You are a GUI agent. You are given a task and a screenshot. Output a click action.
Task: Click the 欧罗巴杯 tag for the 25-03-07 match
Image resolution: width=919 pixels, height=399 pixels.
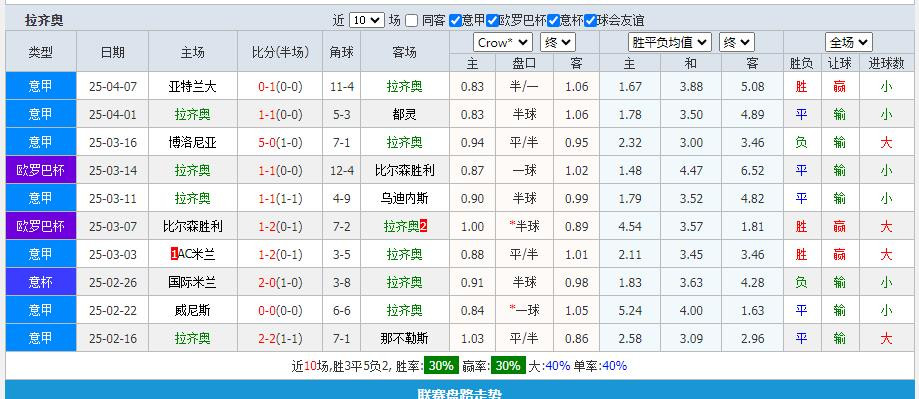pos(41,226)
